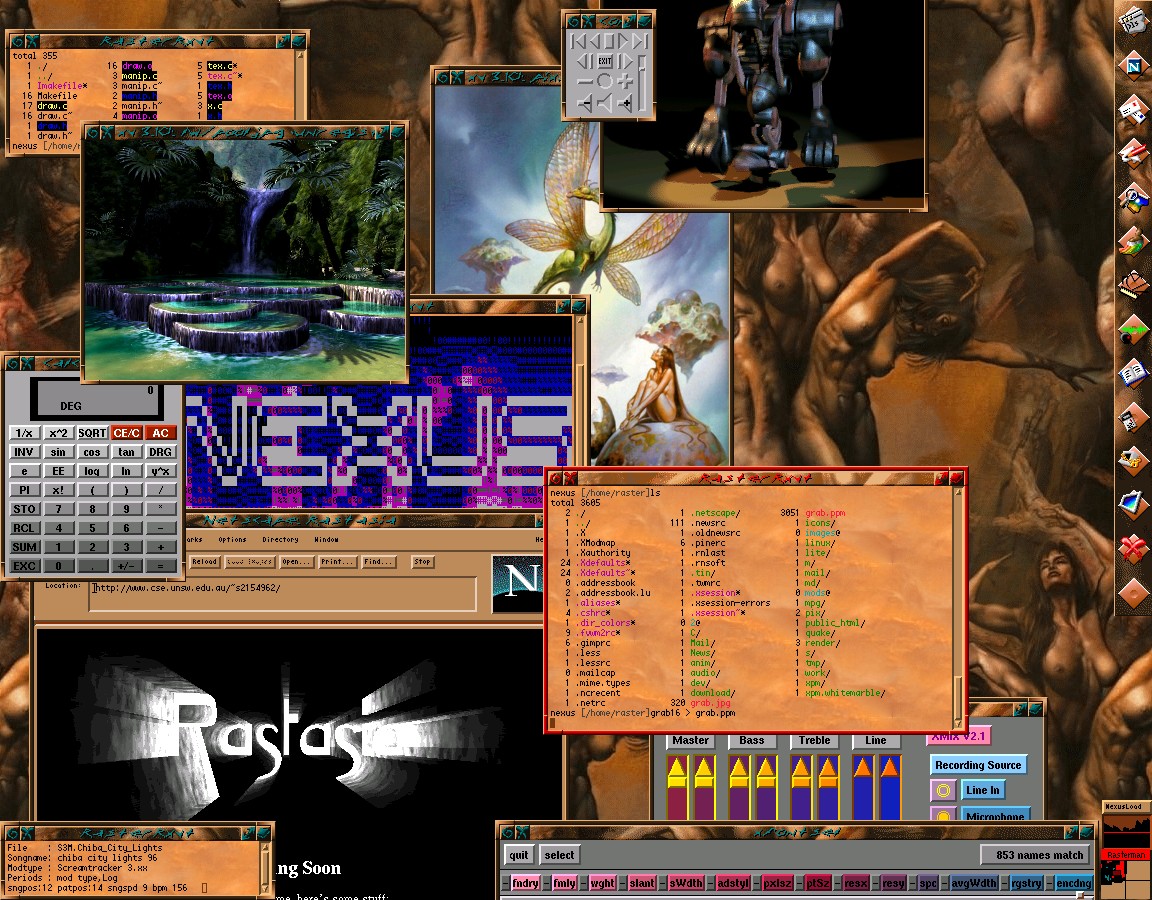
Task: Select the Line In recording source radio button
Action: point(943,791)
